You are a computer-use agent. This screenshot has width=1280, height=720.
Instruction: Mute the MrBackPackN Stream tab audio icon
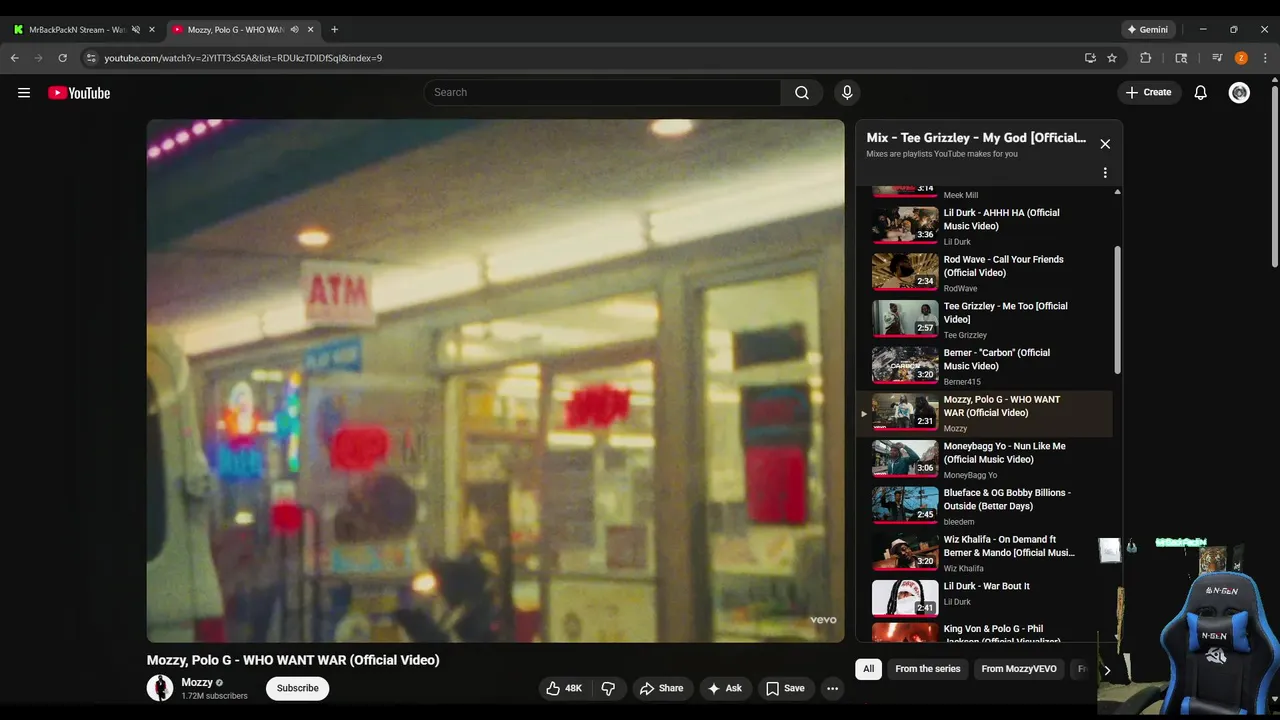[x=136, y=30]
